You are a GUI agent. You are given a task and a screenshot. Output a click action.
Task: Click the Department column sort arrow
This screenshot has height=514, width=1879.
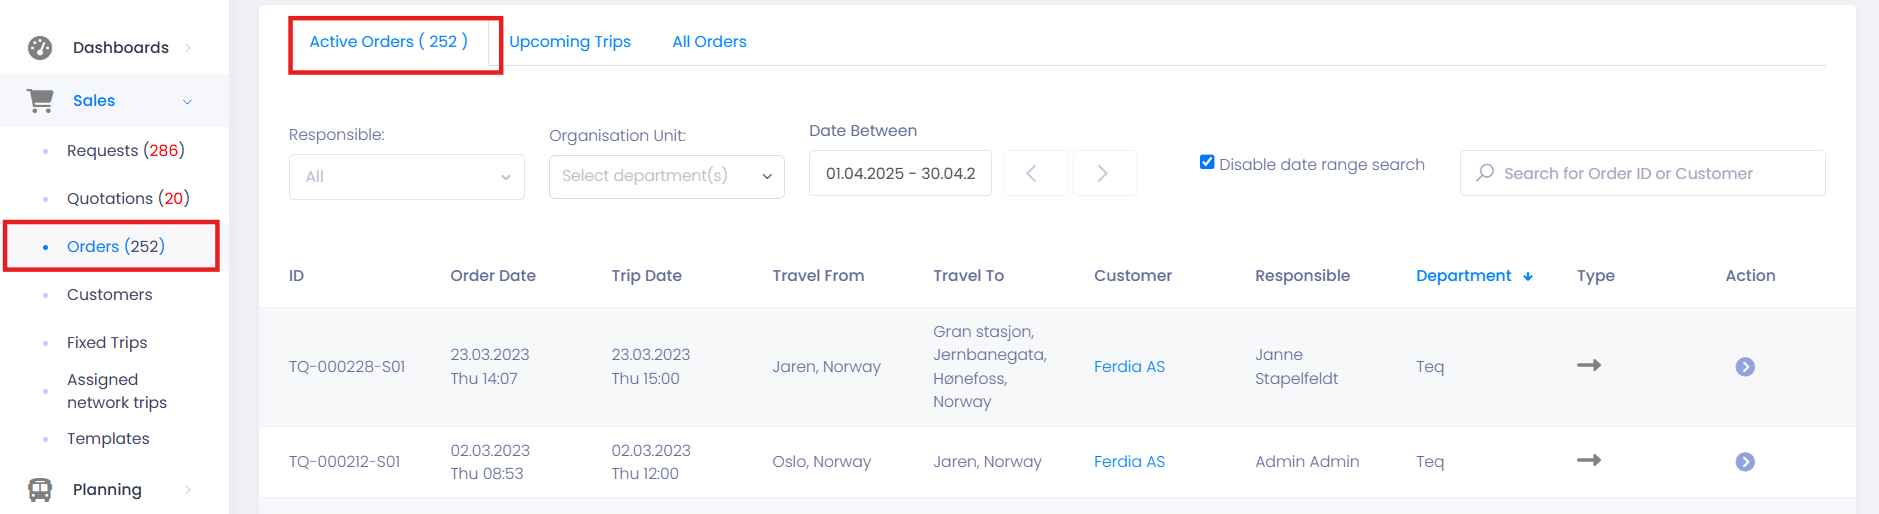coord(1528,277)
